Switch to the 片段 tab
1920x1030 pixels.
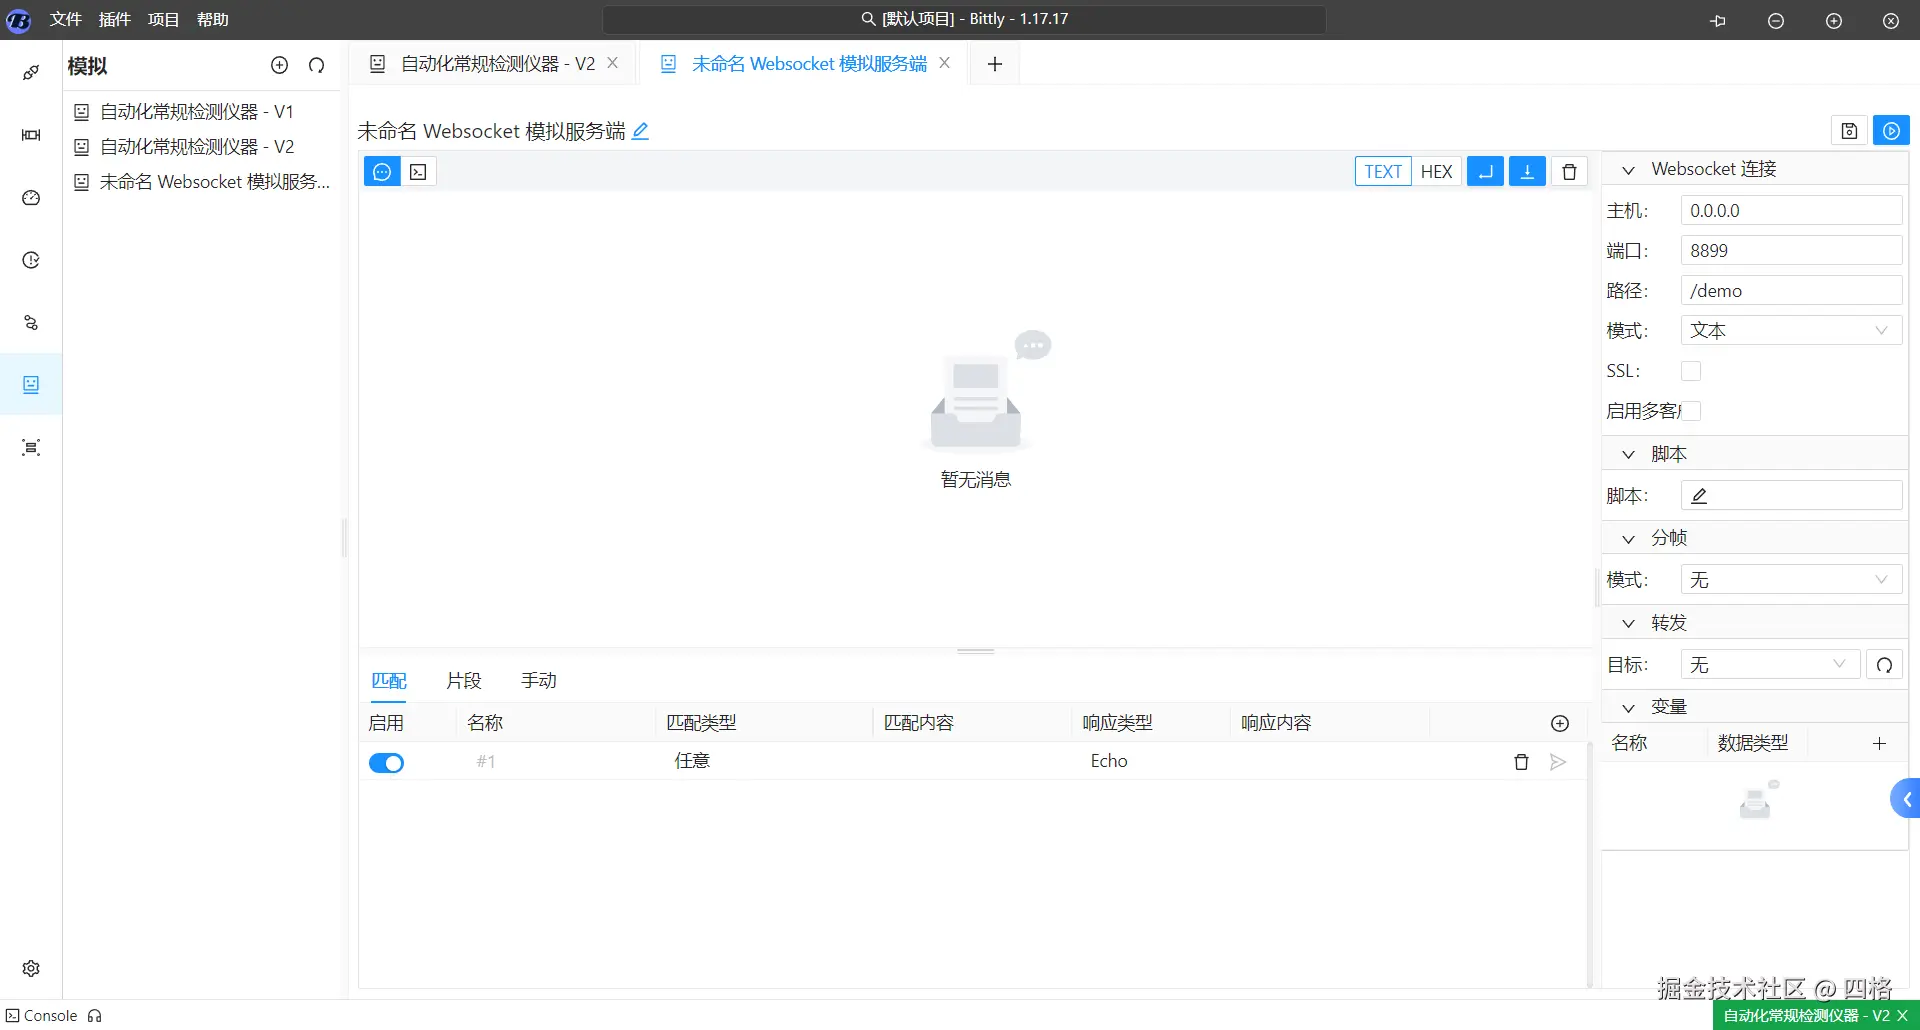pos(464,681)
